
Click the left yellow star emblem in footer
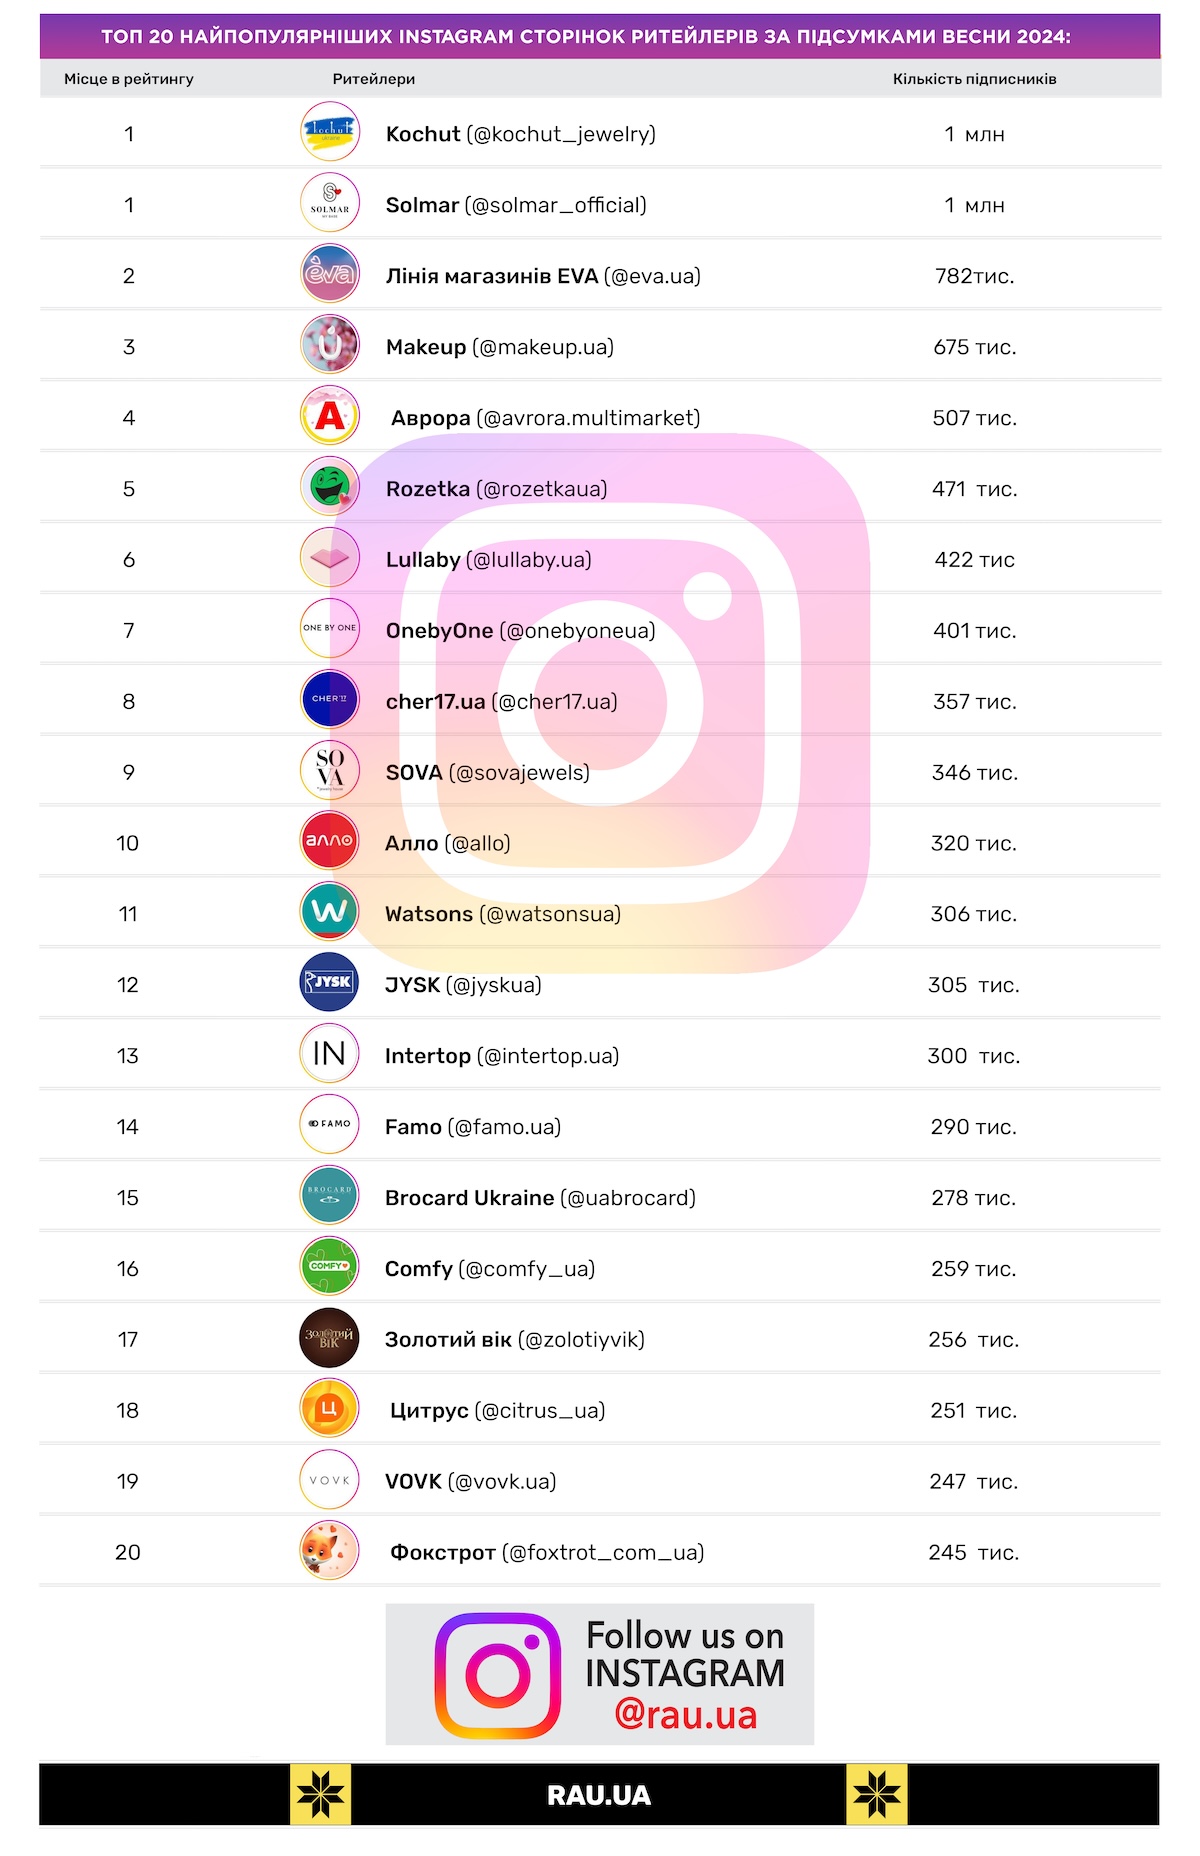pyautogui.click(x=320, y=1795)
